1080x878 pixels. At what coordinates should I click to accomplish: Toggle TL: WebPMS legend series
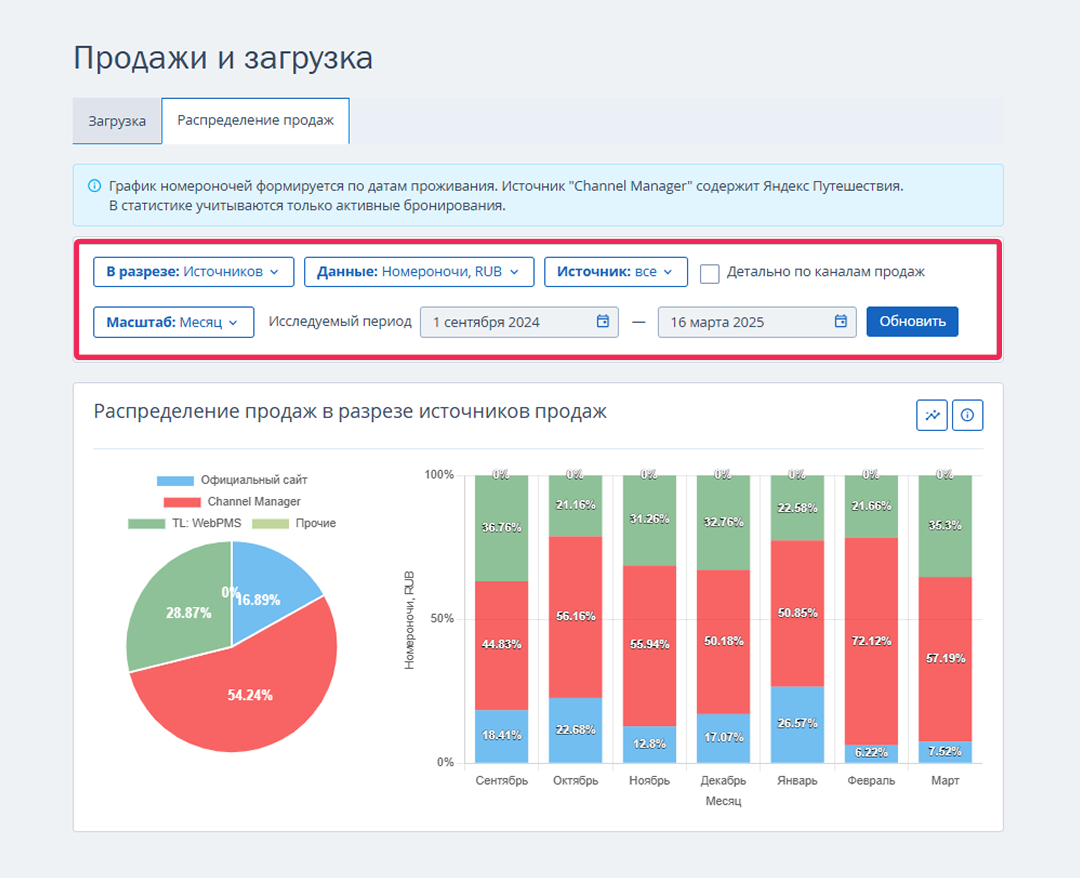click(185, 523)
